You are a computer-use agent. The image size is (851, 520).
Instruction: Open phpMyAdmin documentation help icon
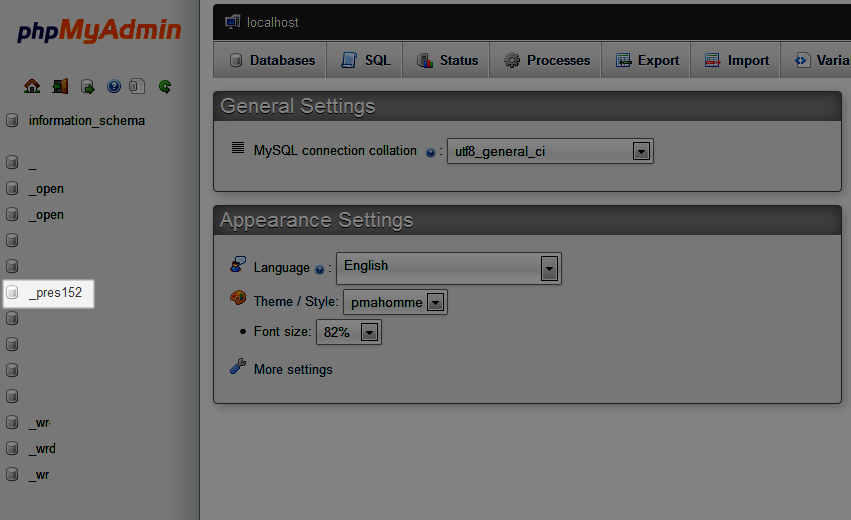click(x=113, y=87)
